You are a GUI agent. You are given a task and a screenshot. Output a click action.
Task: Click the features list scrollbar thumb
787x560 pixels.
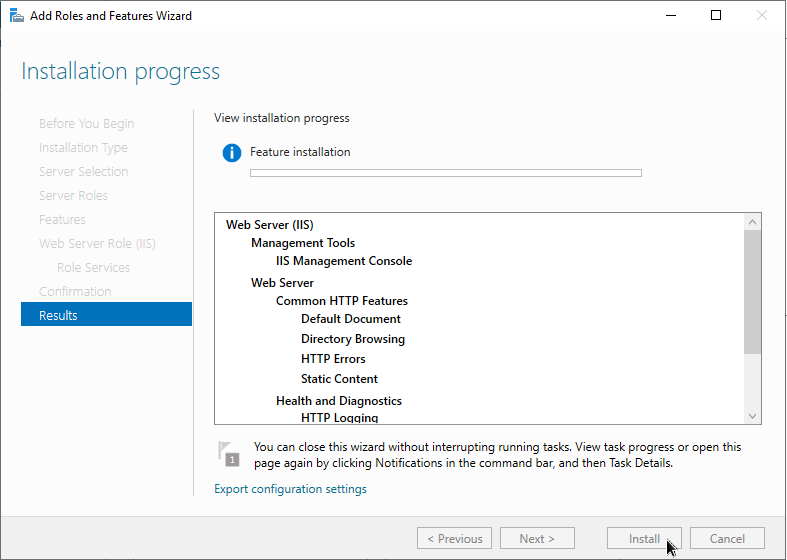[752, 292]
